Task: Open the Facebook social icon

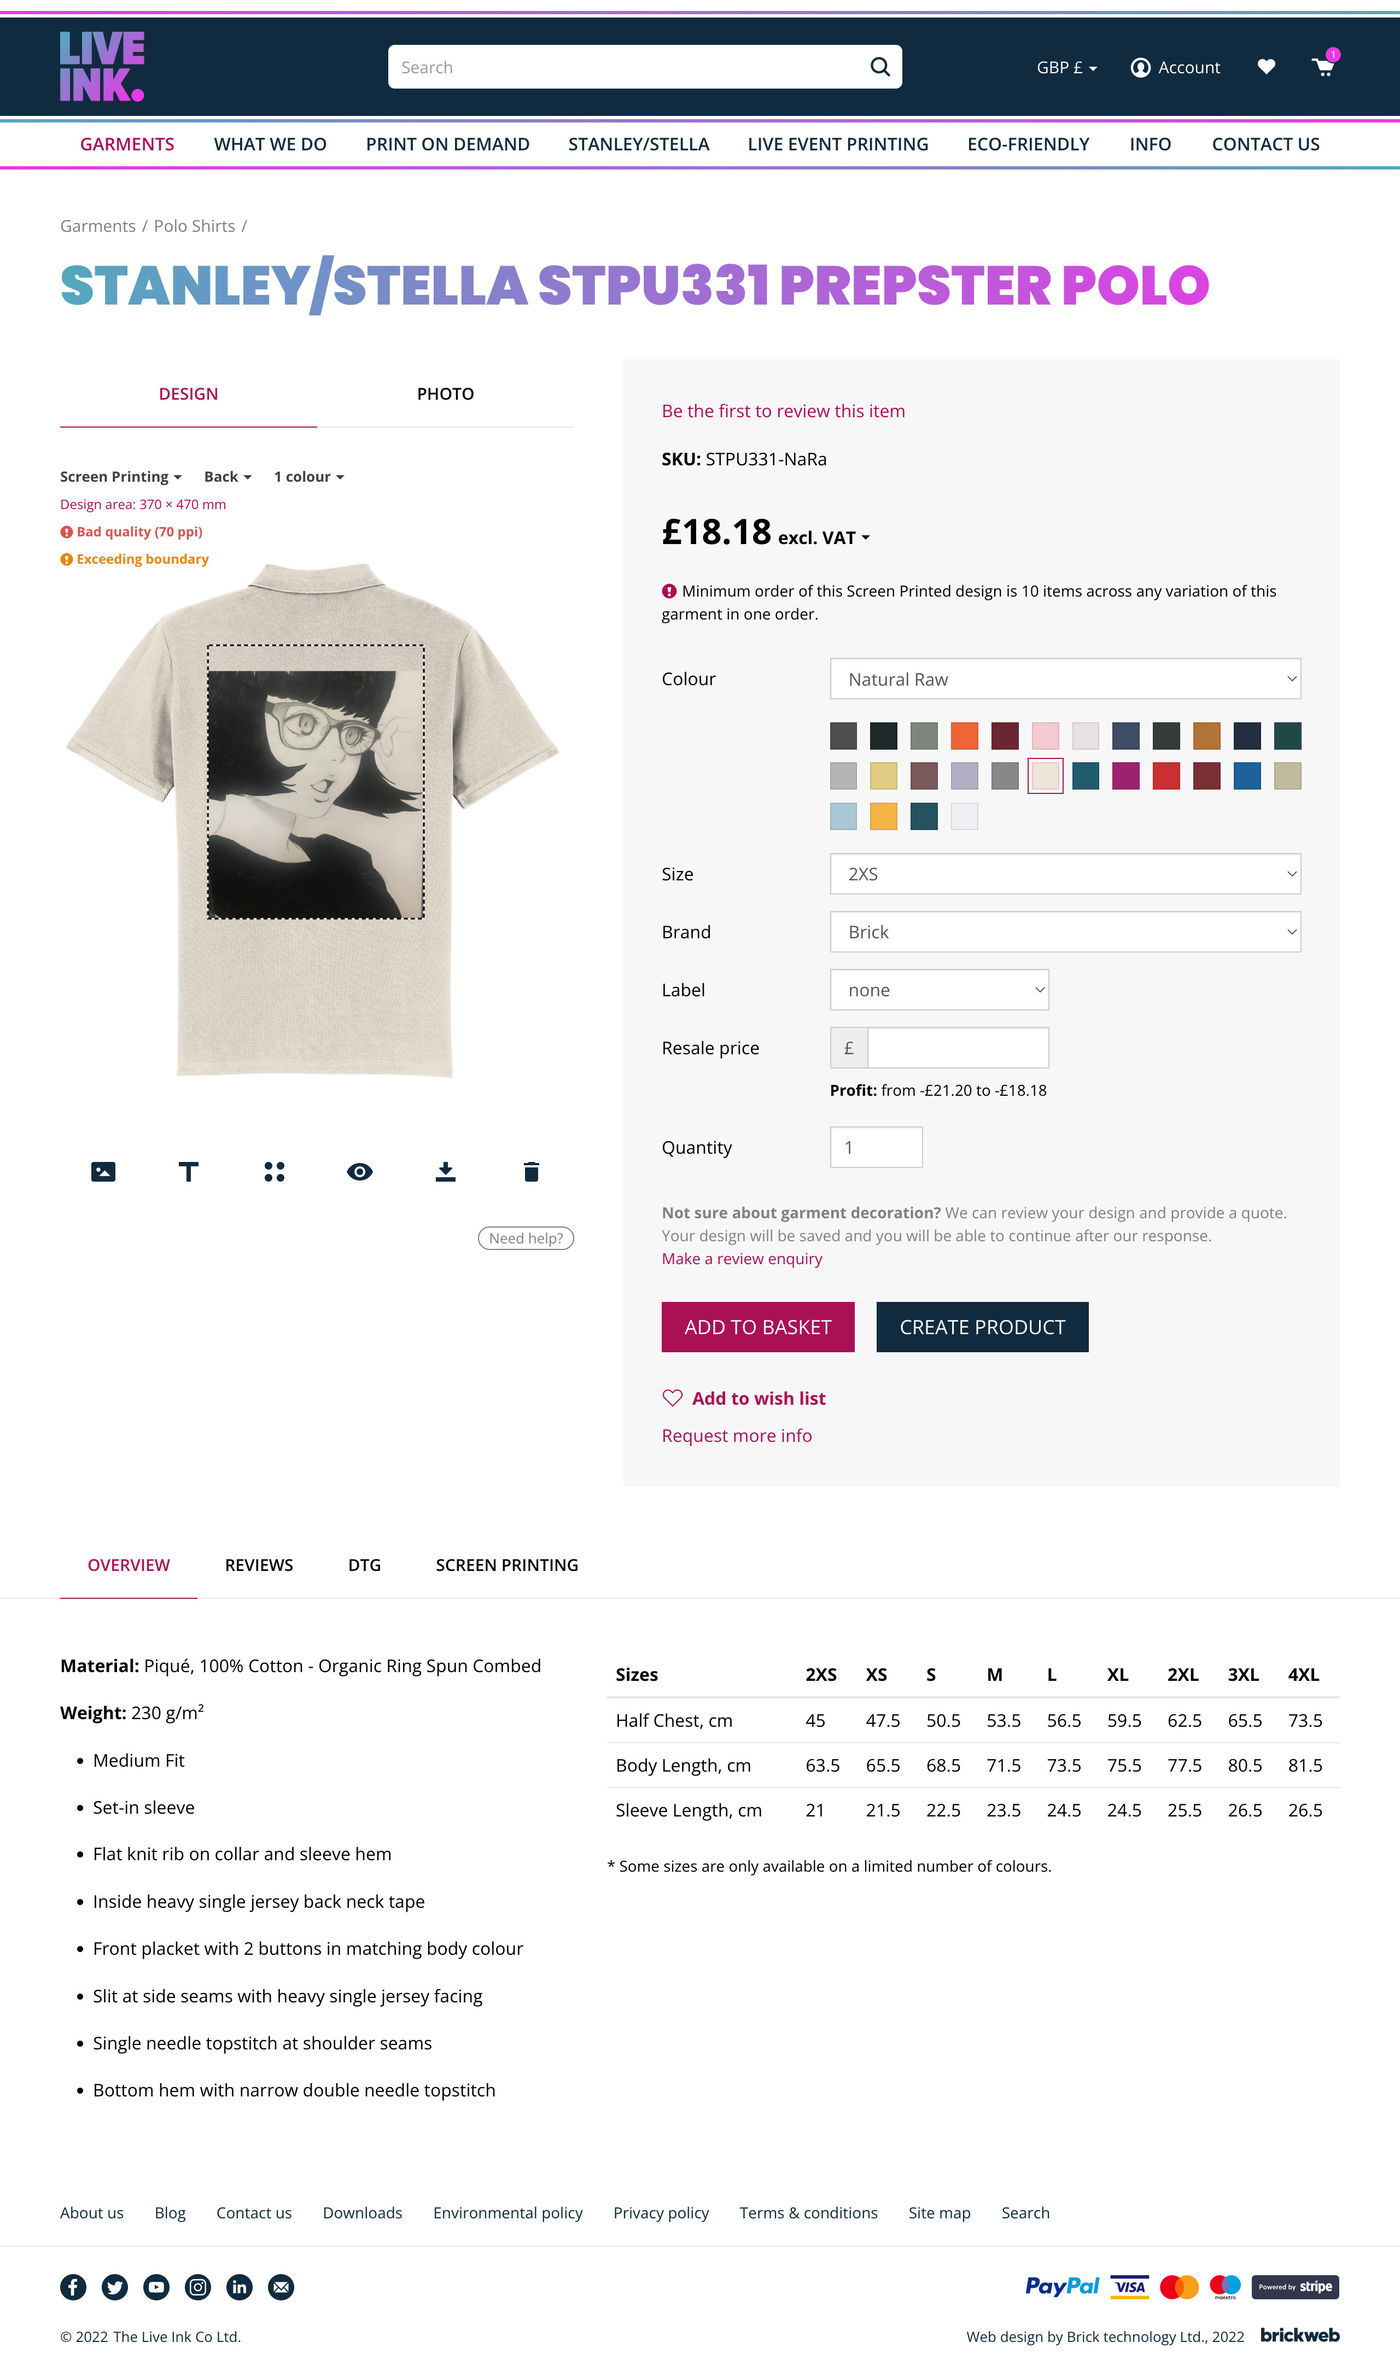Action: pyautogui.click(x=73, y=2287)
